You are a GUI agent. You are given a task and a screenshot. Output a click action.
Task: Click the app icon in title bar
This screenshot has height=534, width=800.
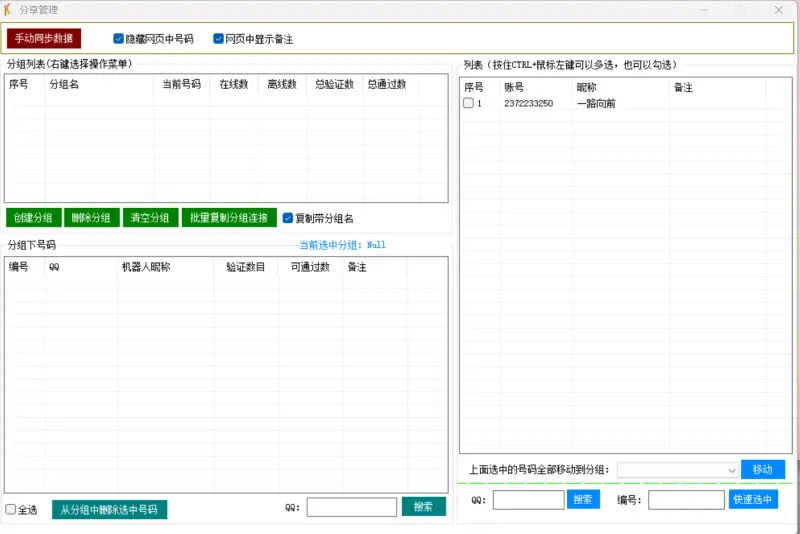(9, 9)
